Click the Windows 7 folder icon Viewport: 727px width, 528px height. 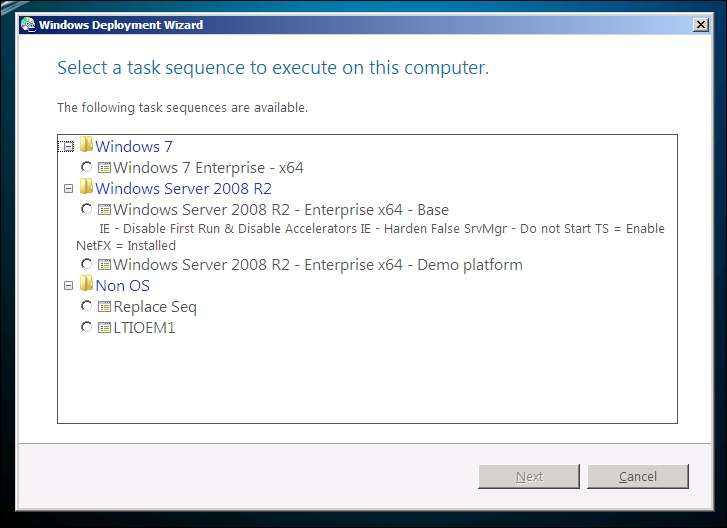coord(87,146)
